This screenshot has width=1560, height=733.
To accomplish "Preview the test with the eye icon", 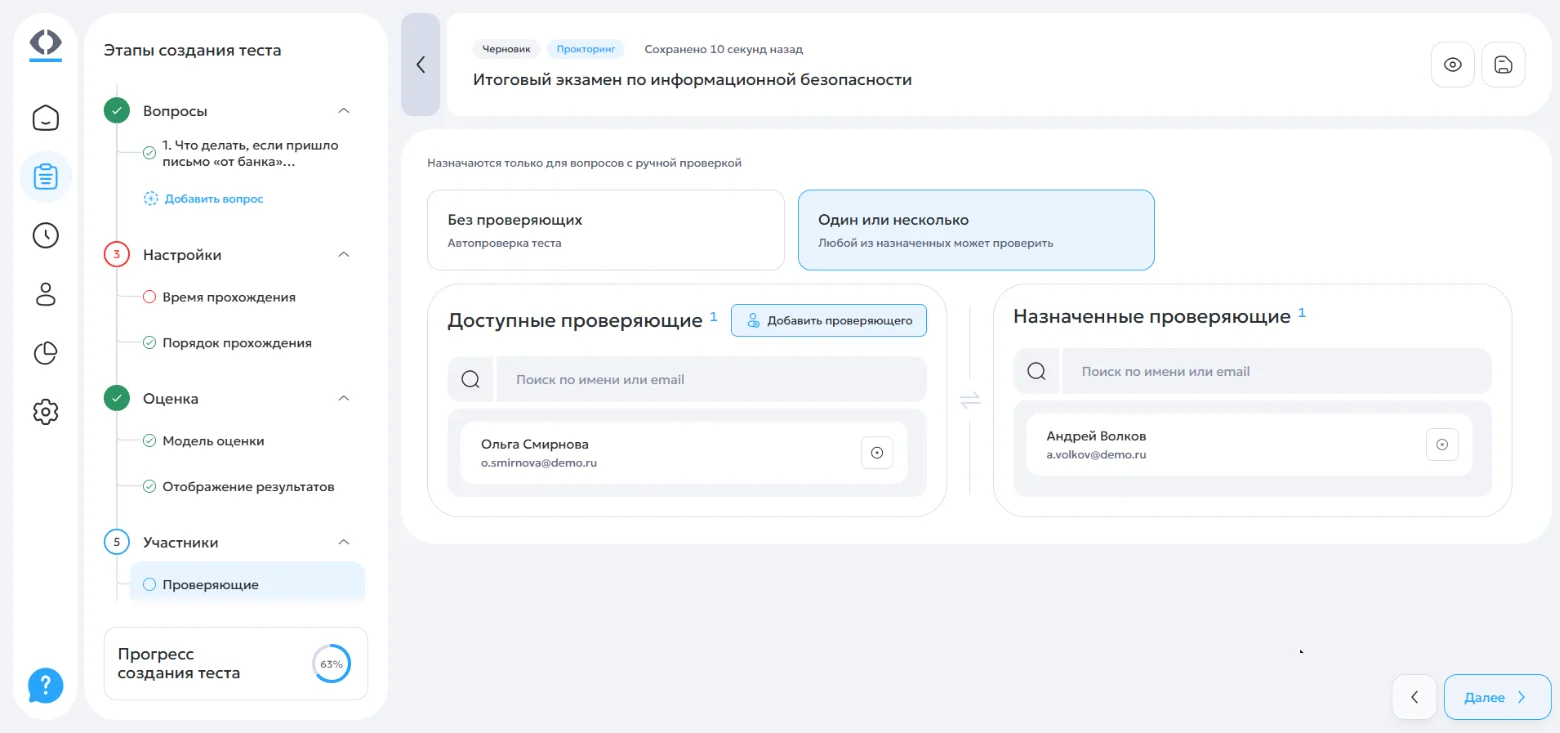I will (1453, 65).
